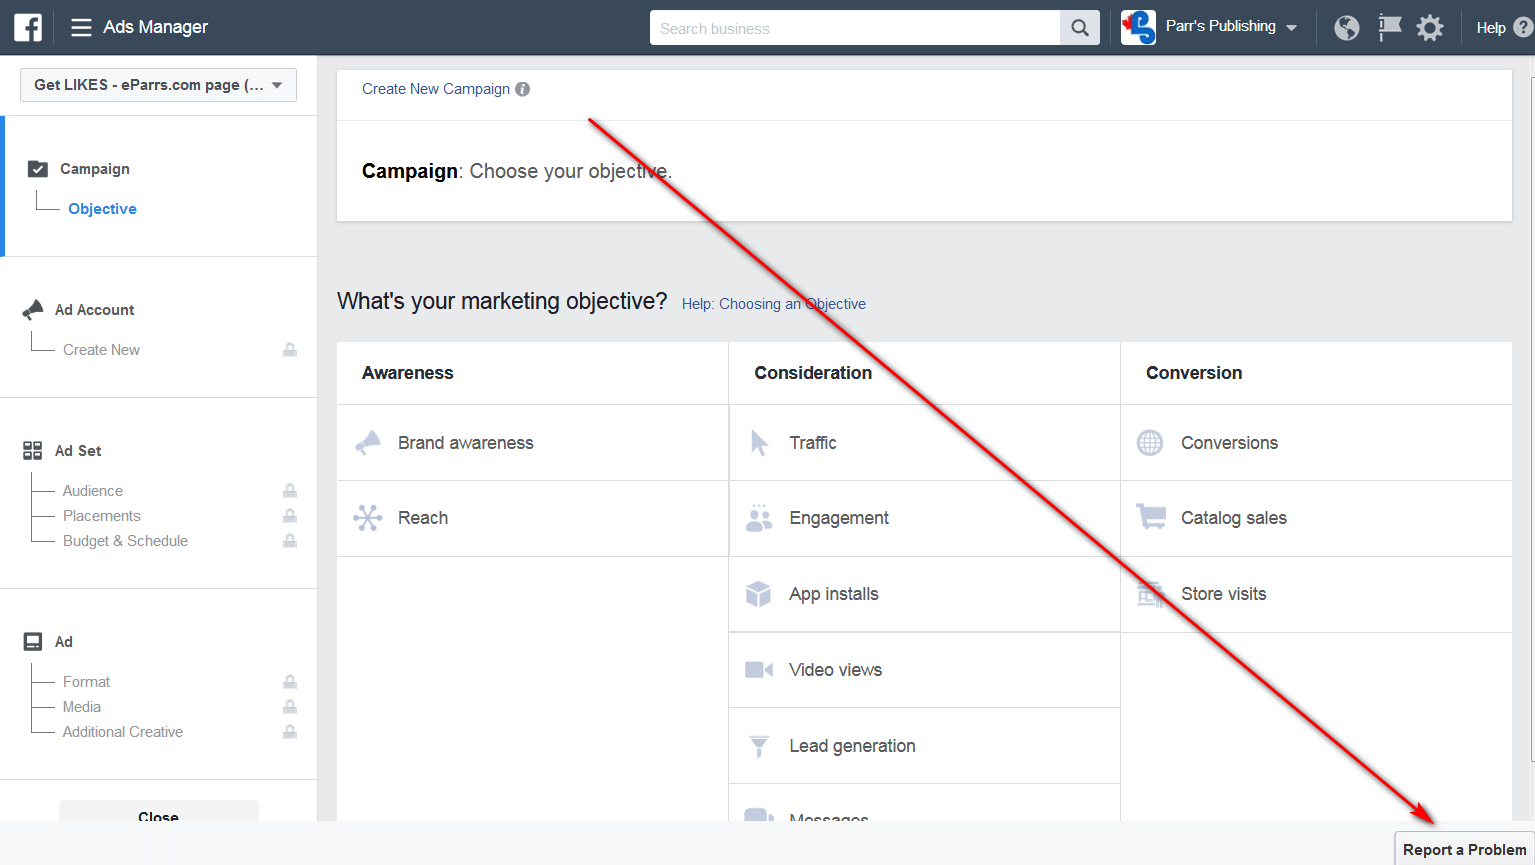Image resolution: width=1535 pixels, height=865 pixels.
Task: Click the Brand awareness megaphone icon
Action: (x=368, y=442)
